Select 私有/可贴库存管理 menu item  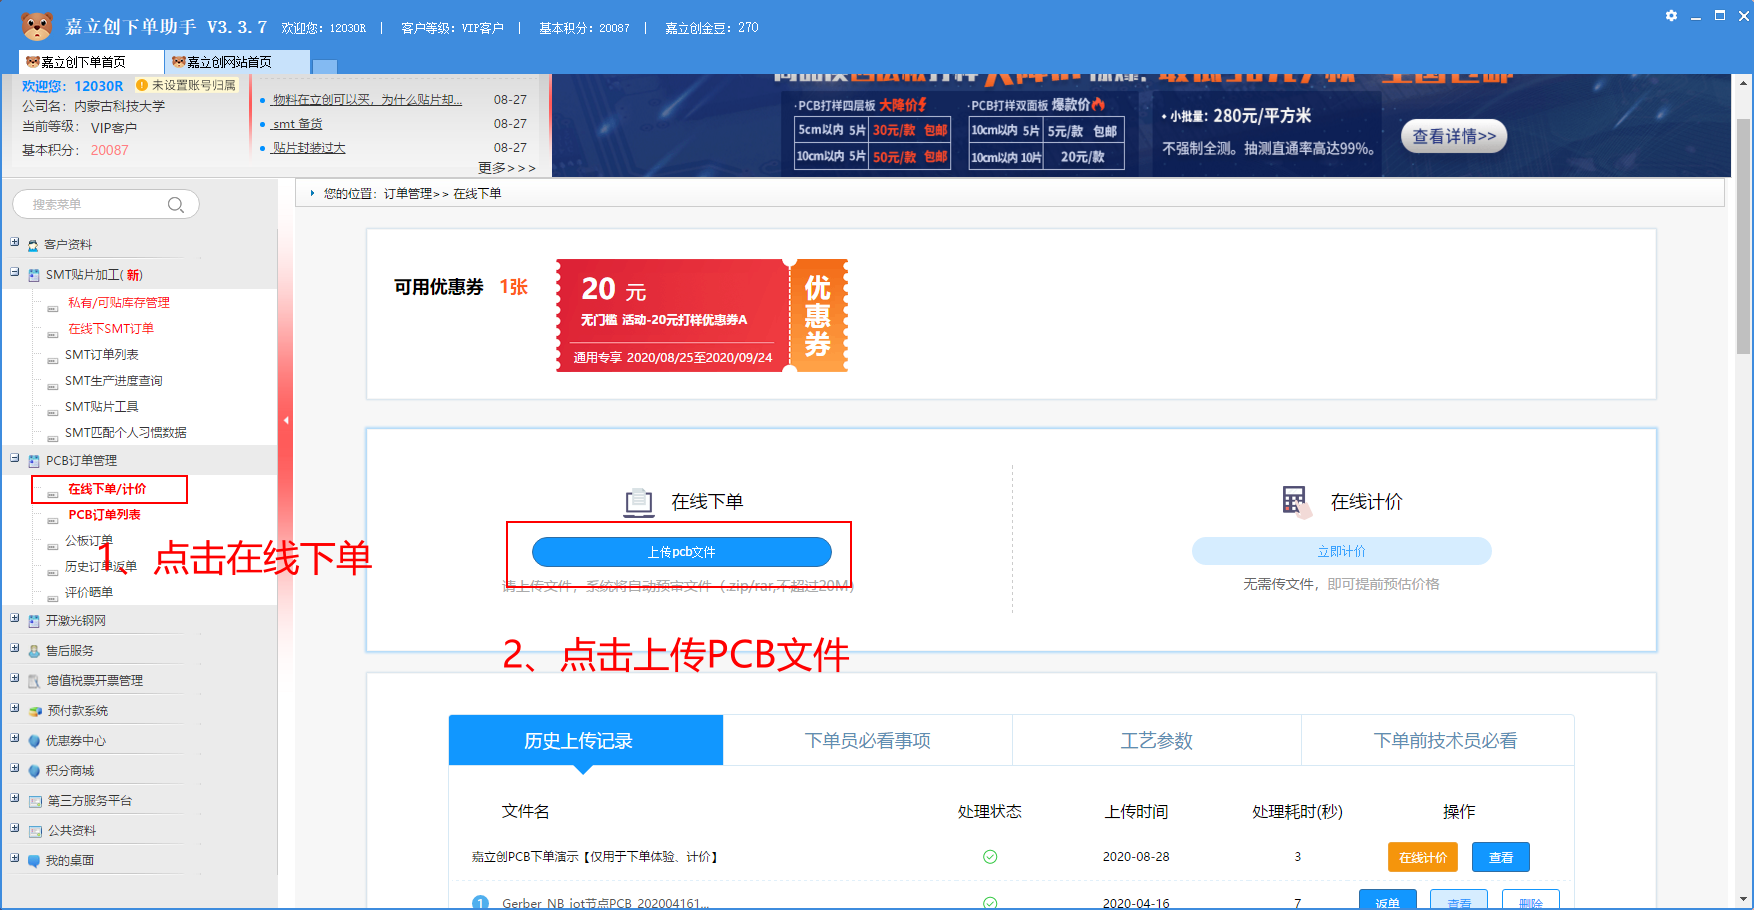coord(119,303)
